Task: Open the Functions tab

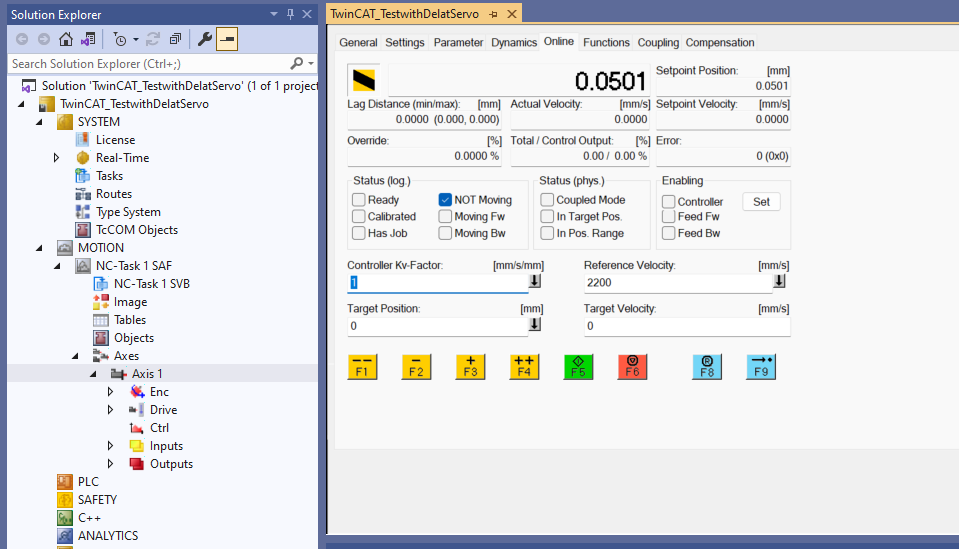Action: click(606, 42)
